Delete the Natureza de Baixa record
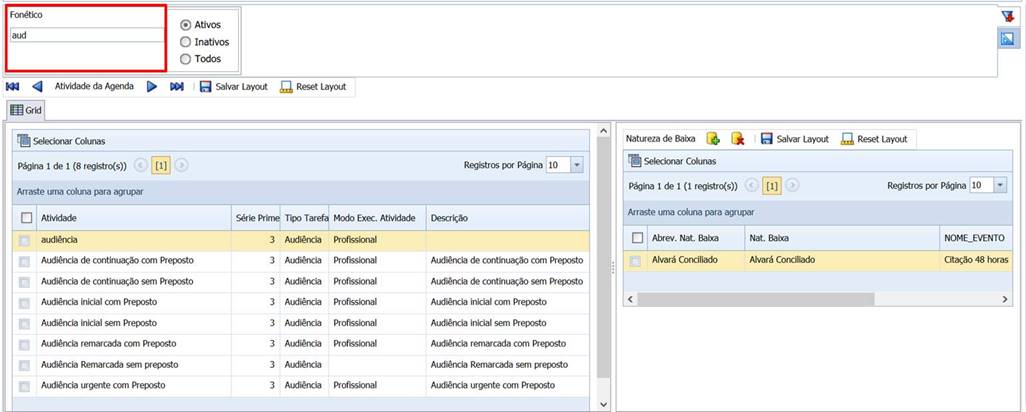Screen dimensions: 1026x412 [738, 139]
